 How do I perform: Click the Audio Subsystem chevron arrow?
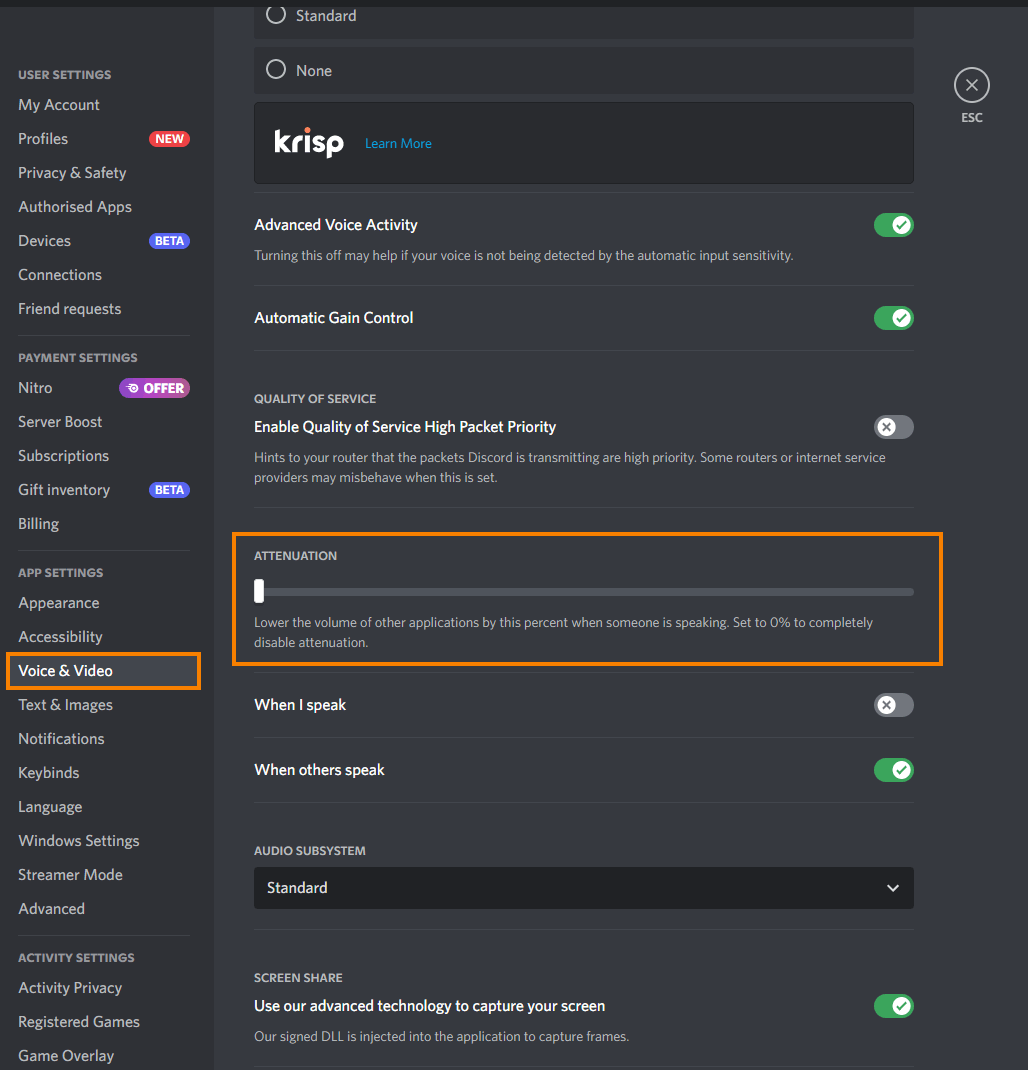pyautogui.click(x=893, y=888)
